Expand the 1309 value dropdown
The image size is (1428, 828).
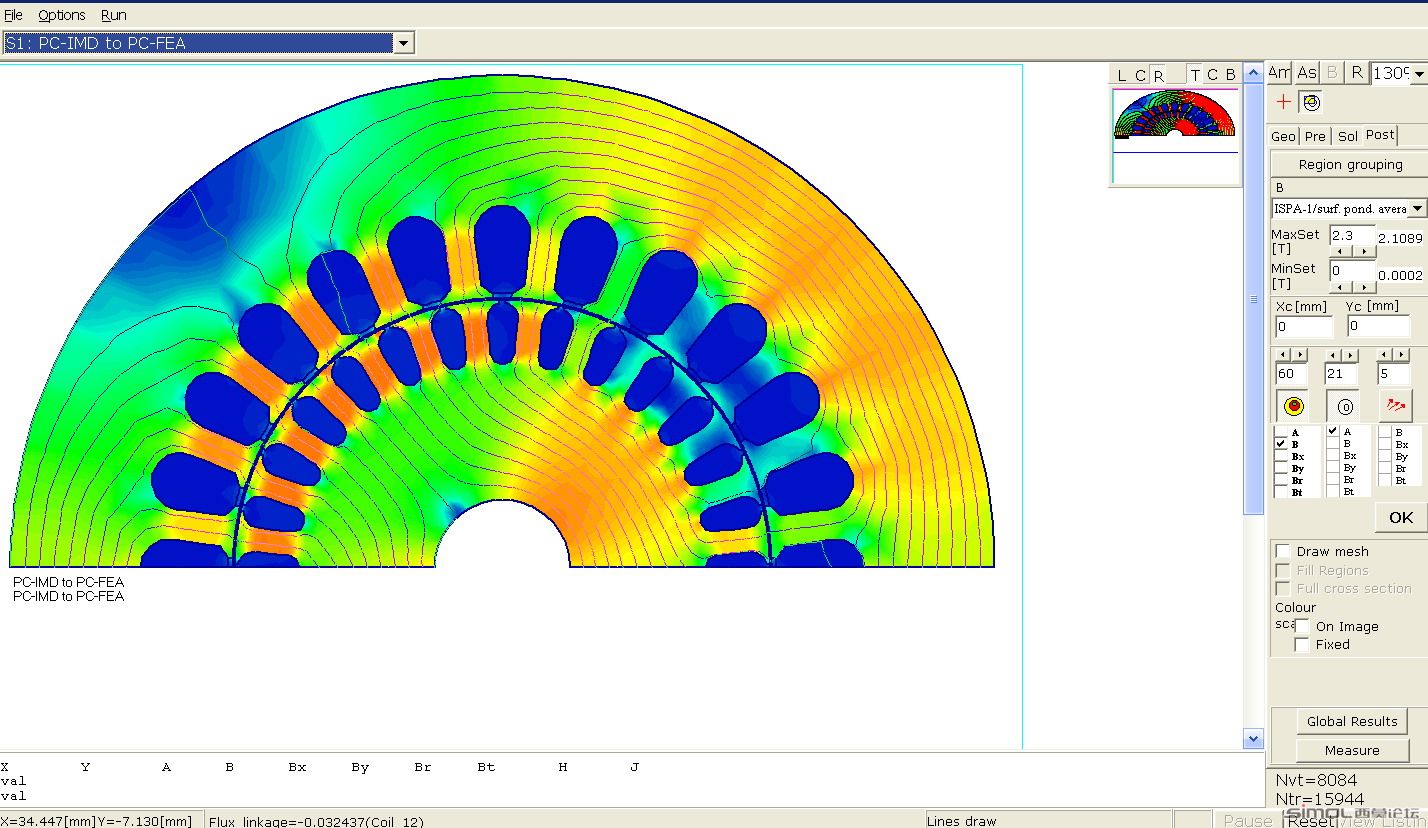click(1418, 73)
